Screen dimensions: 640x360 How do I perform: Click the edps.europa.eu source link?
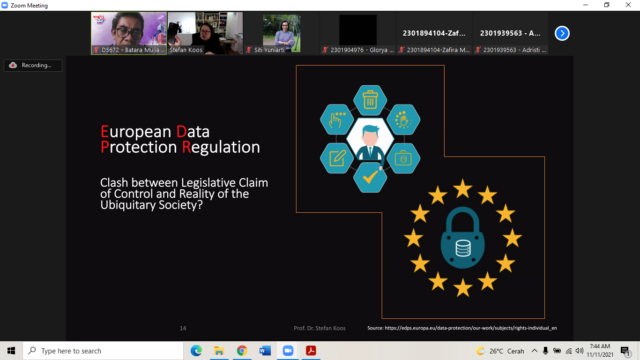471,328
